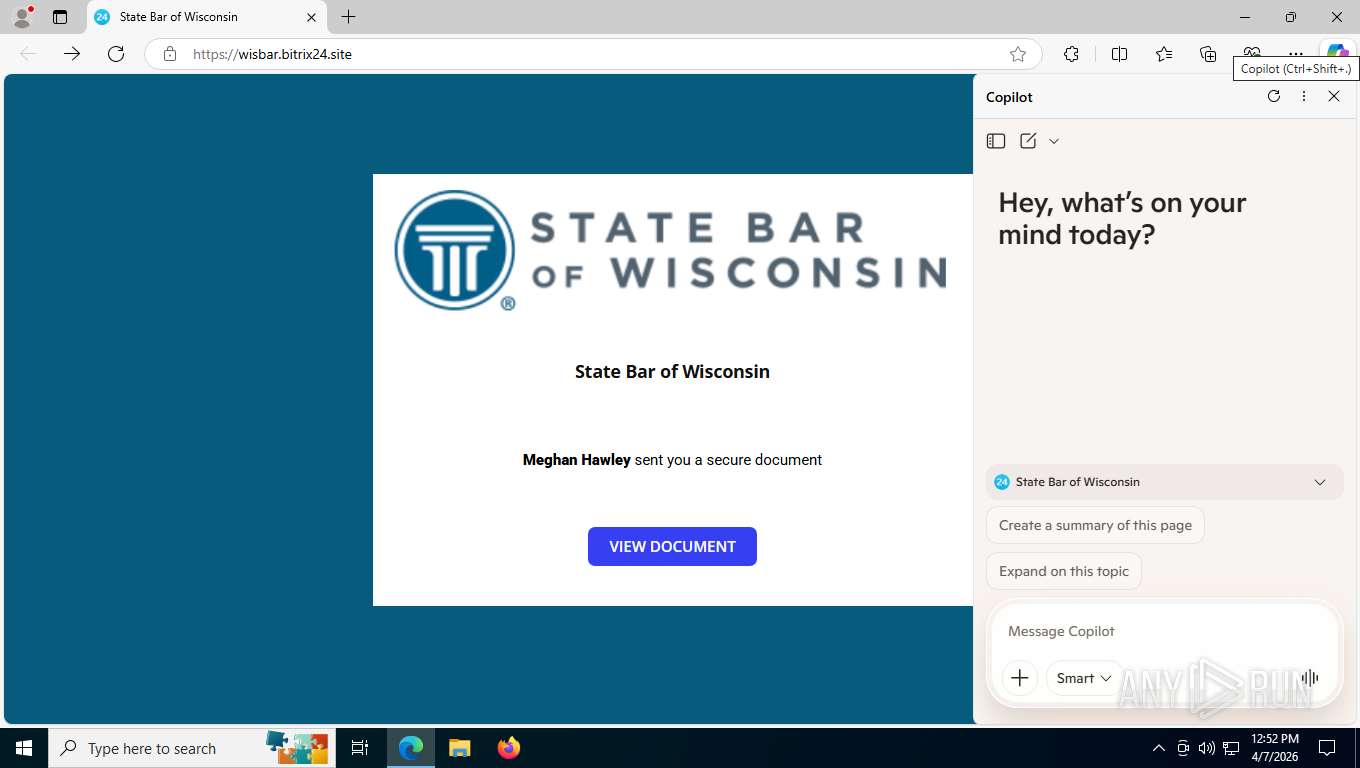Click the VIEW DOCUMENT button

672,546
